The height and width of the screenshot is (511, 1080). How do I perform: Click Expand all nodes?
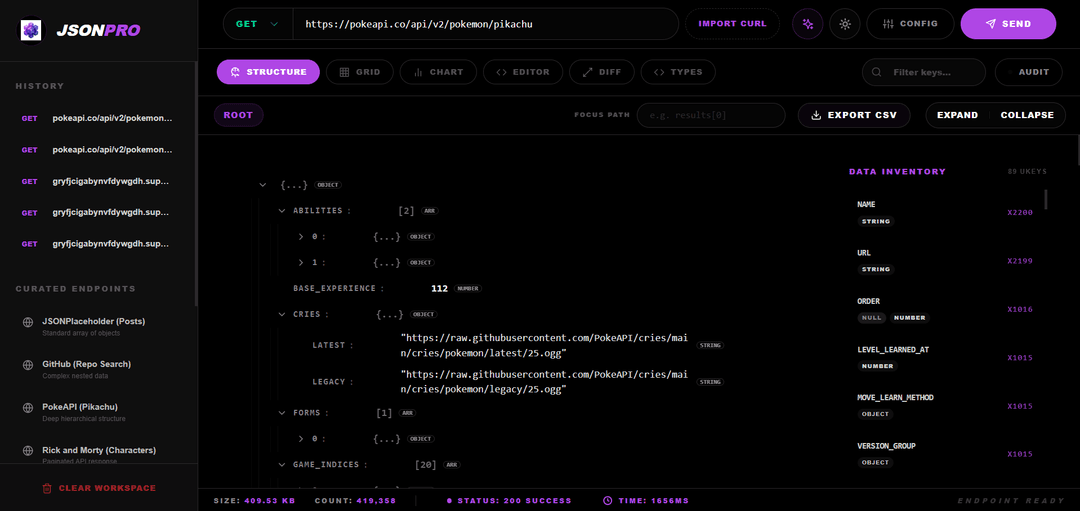[x=957, y=115]
